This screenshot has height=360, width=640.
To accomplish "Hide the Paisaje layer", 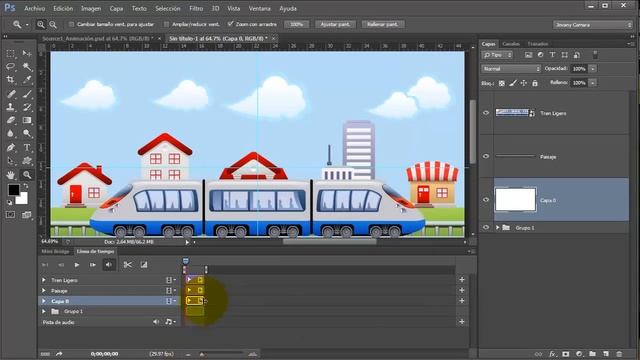I will 486,156.
